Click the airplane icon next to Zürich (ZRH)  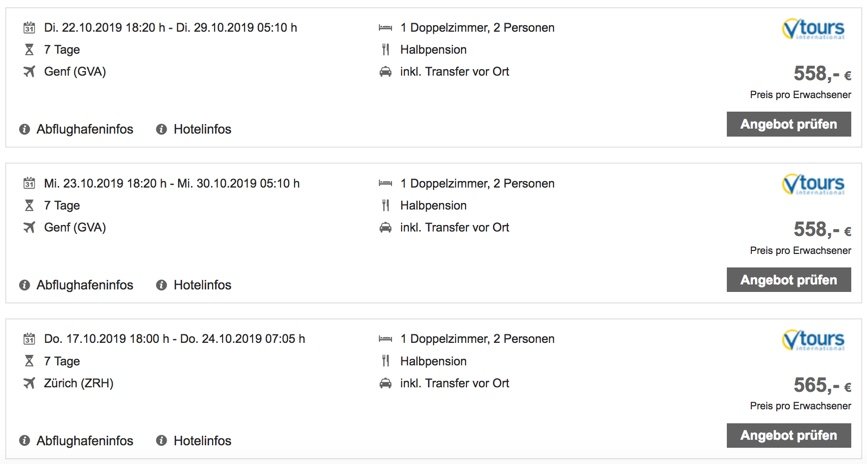click(28, 383)
